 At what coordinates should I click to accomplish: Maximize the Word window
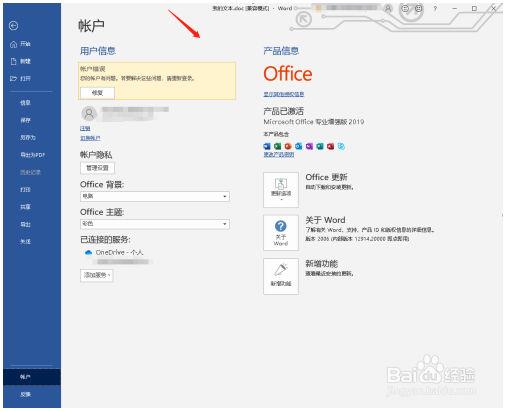474,9
